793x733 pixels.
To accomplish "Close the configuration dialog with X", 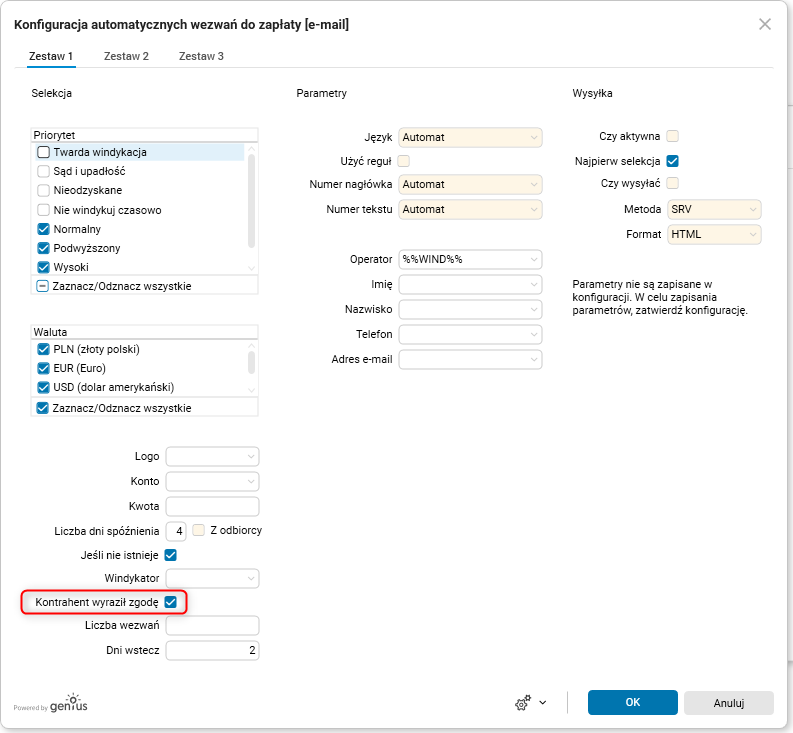I will point(765,24).
